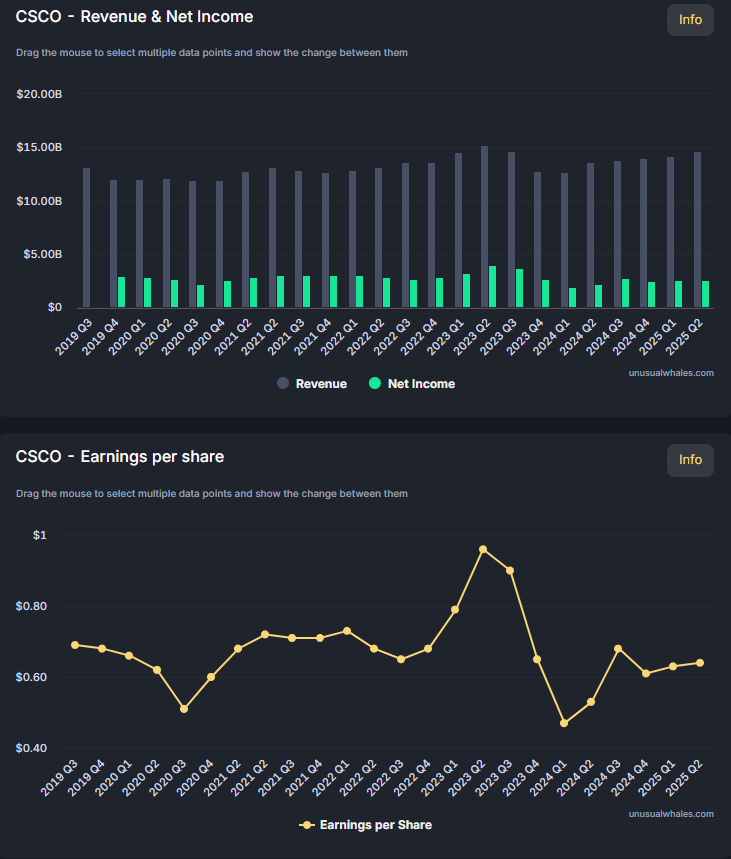Click the 2021 Q1 revenue bar
Image resolution: width=731 pixels, height=859 pixels.
pos(245,240)
